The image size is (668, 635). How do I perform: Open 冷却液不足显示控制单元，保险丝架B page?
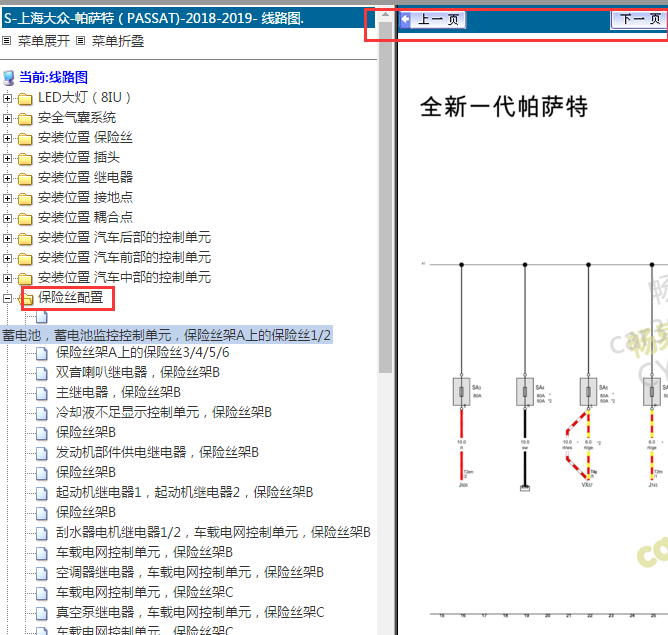(164, 413)
